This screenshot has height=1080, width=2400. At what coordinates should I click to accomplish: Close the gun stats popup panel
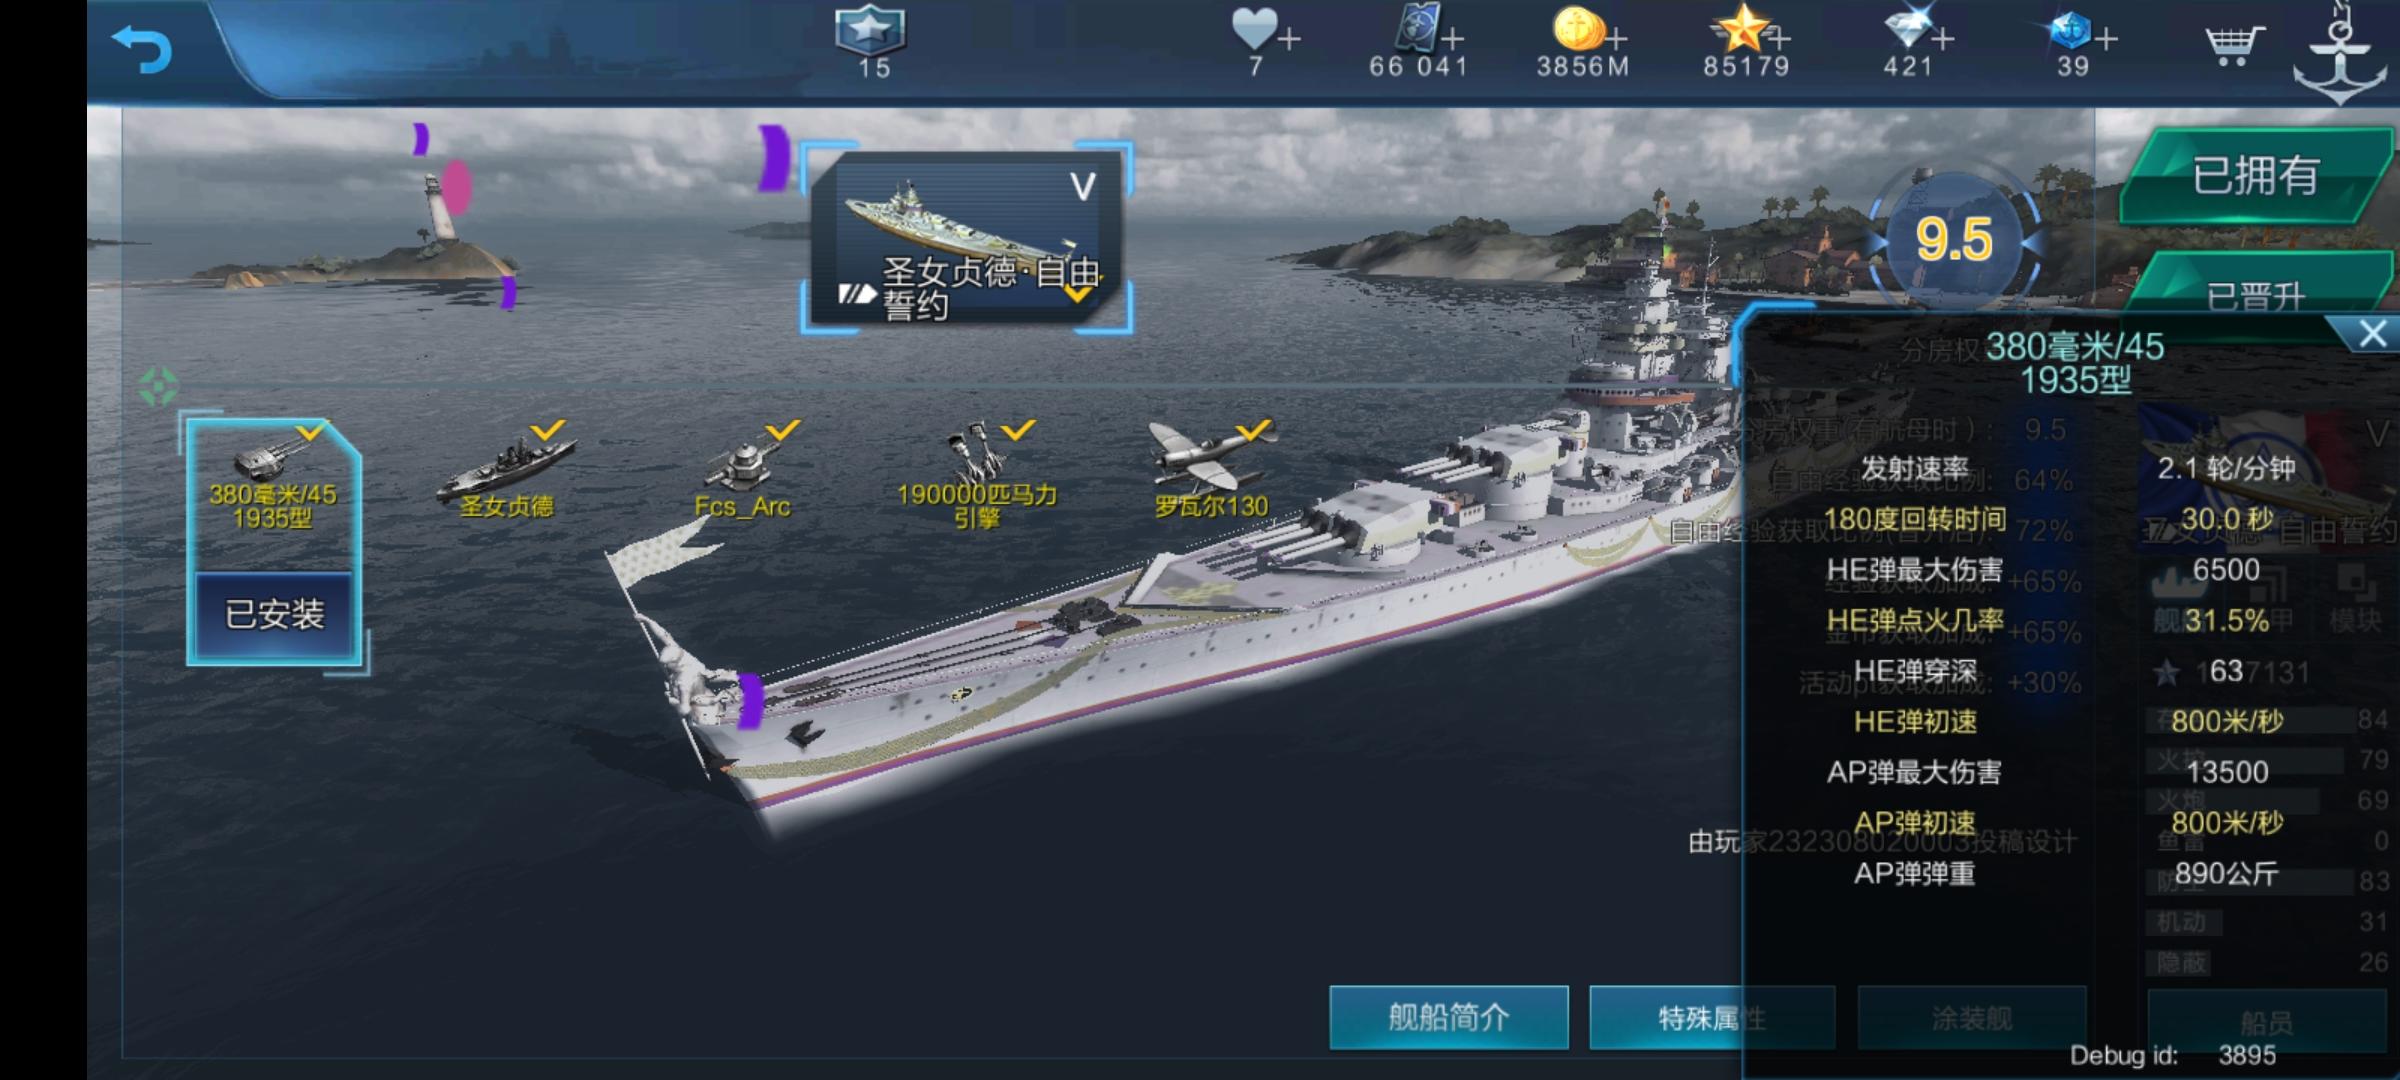[x=2371, y=334]
